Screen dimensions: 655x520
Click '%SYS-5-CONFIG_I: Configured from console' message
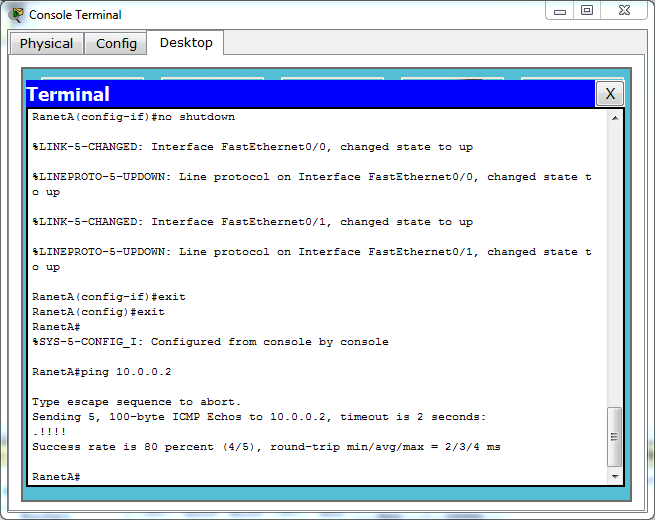coord(210,342)
